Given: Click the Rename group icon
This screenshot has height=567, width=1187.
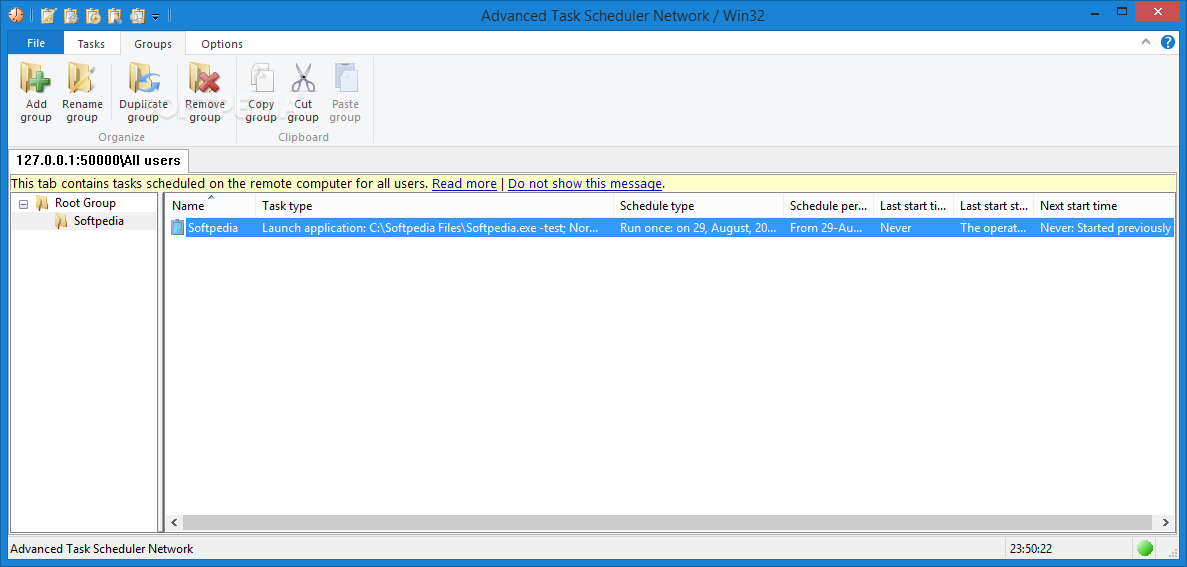Looking at the screenshot, I should (x=82, y=78).
